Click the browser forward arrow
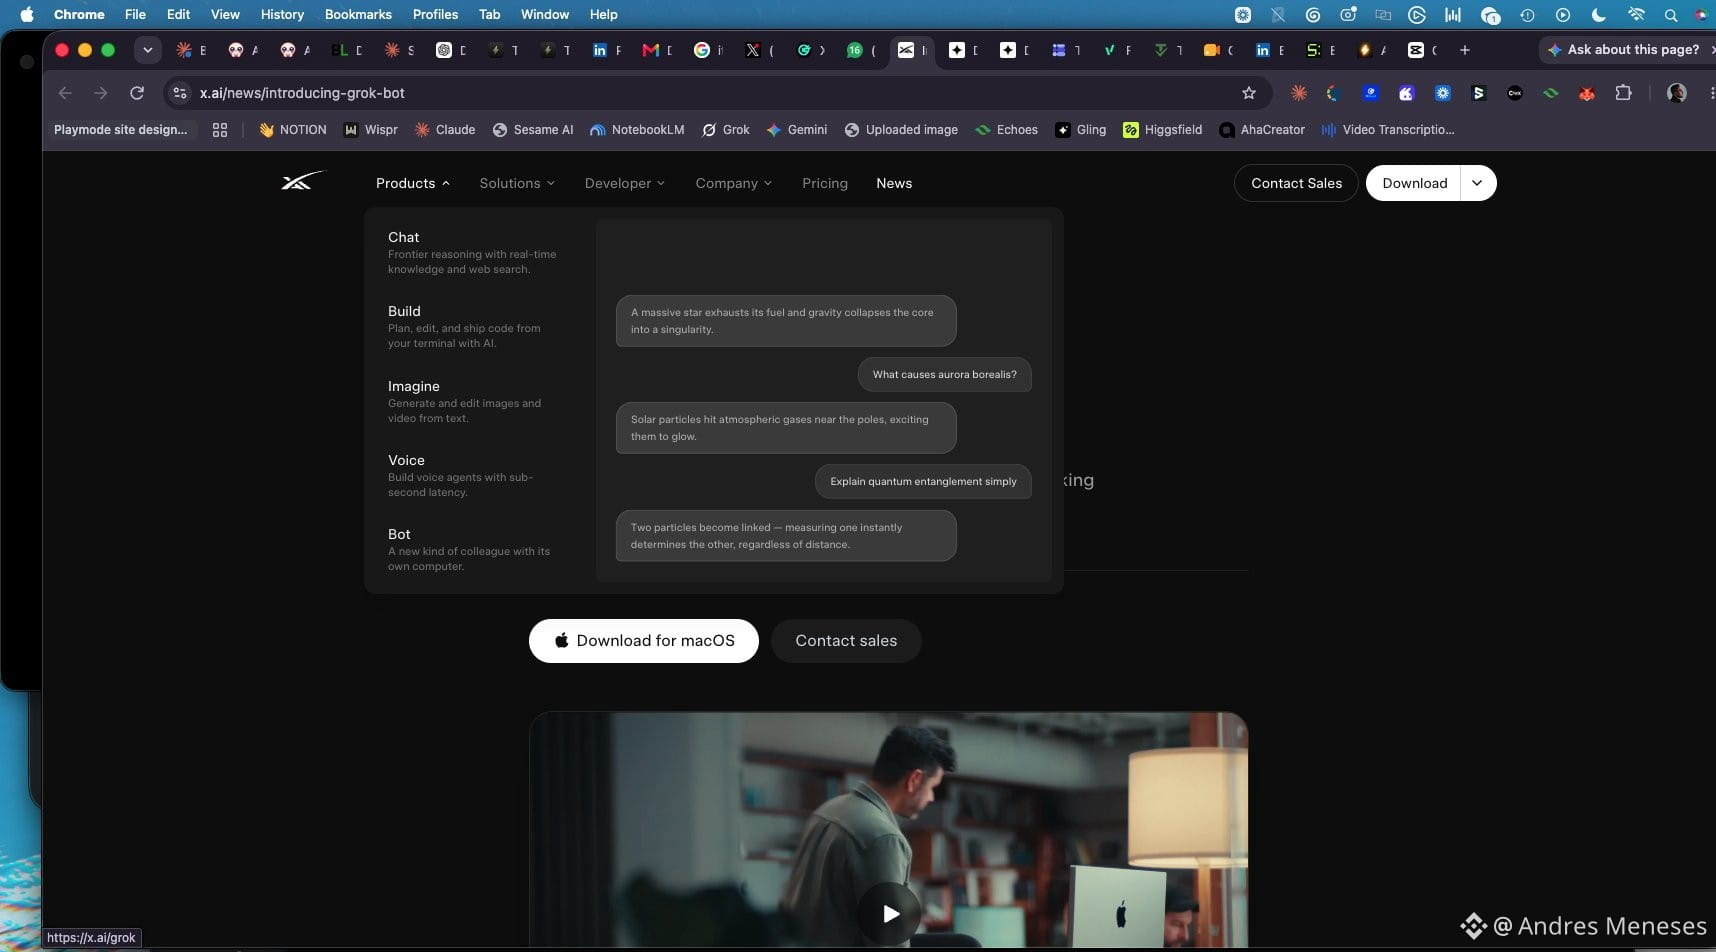This screenshot has width=1716, height=952. click(101, 93)
